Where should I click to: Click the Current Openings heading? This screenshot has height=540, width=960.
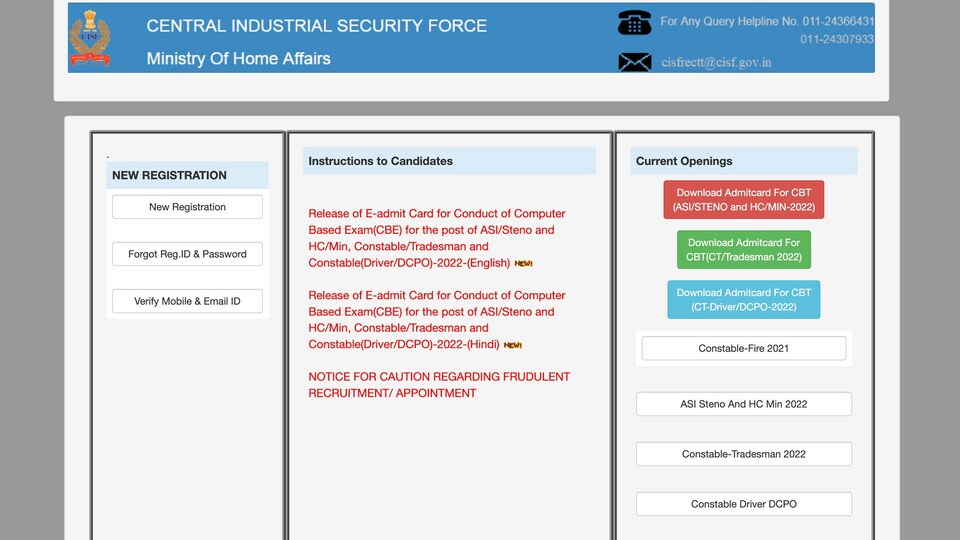(x=684, y=161)
